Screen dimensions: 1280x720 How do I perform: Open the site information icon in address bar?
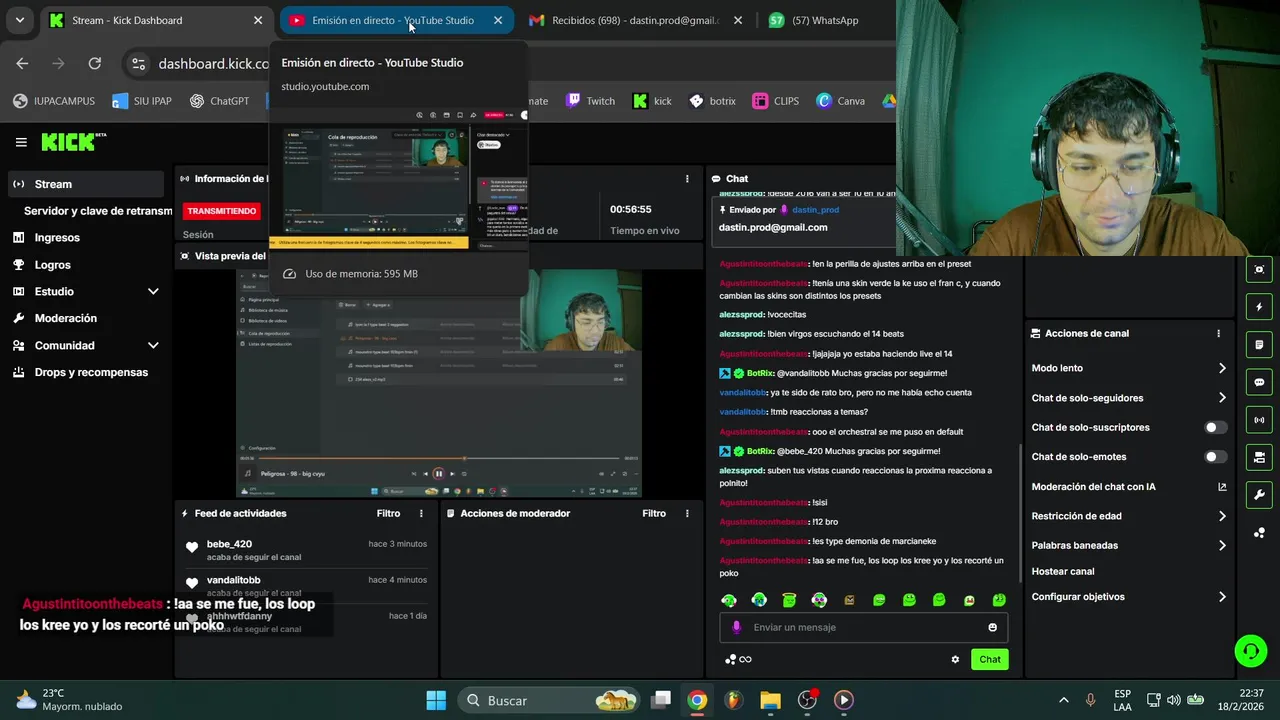pos(139,64)
